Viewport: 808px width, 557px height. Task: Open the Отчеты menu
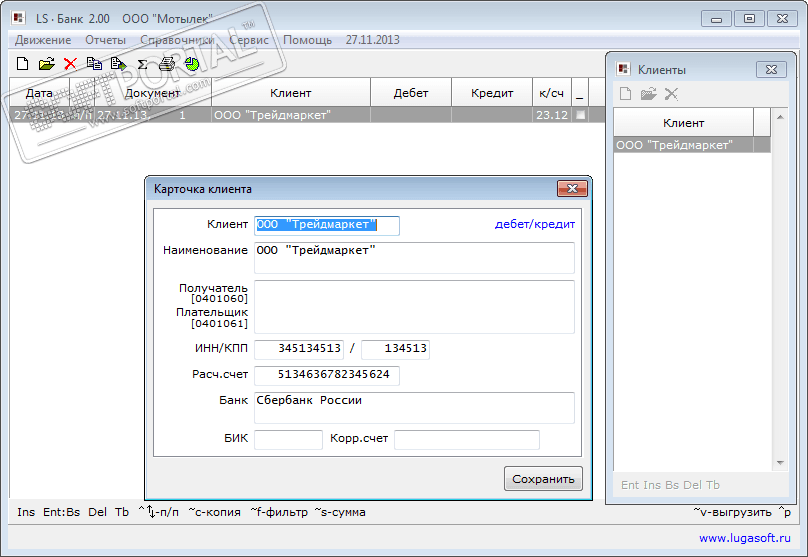coord(105,40)
